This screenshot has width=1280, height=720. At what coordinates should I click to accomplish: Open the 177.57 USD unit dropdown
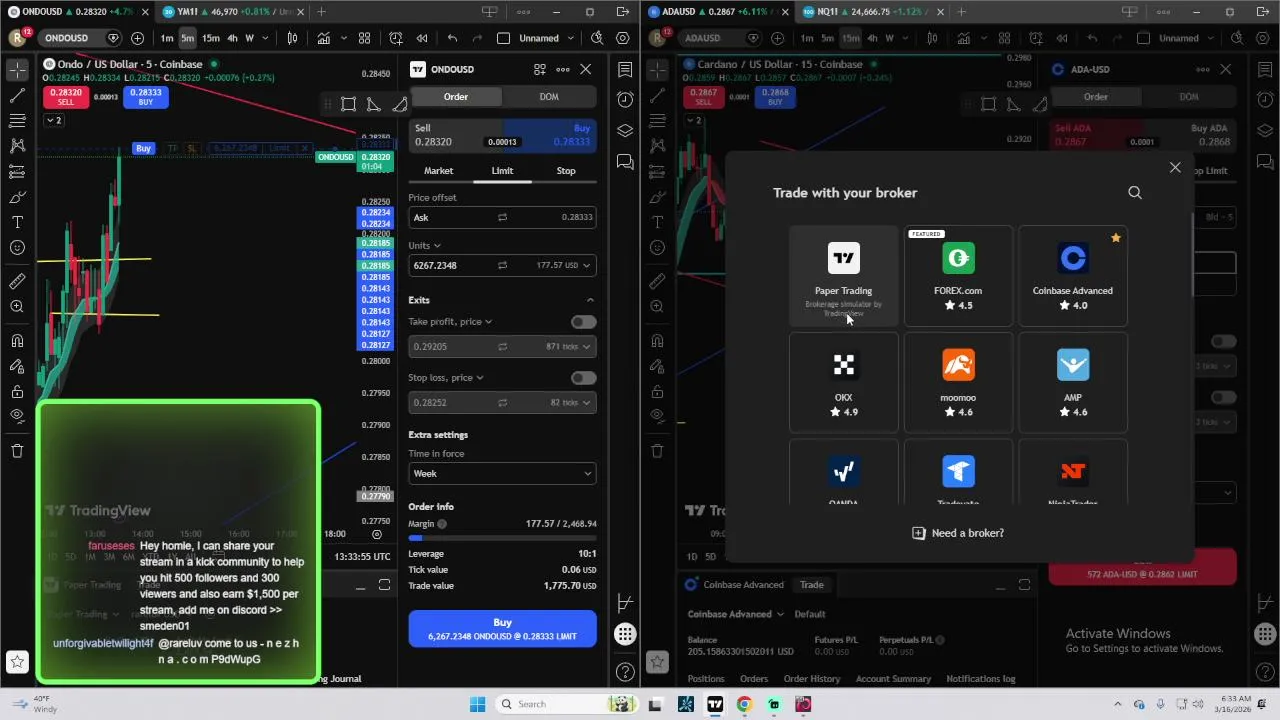565,265
